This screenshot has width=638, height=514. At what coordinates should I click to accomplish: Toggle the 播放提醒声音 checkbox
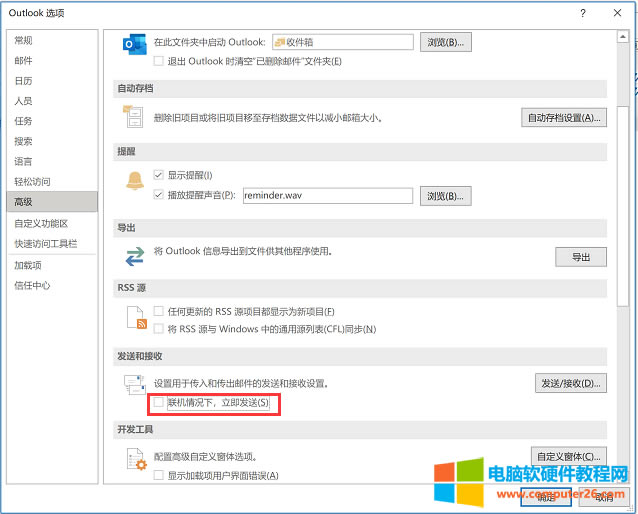tap(158, 195)
